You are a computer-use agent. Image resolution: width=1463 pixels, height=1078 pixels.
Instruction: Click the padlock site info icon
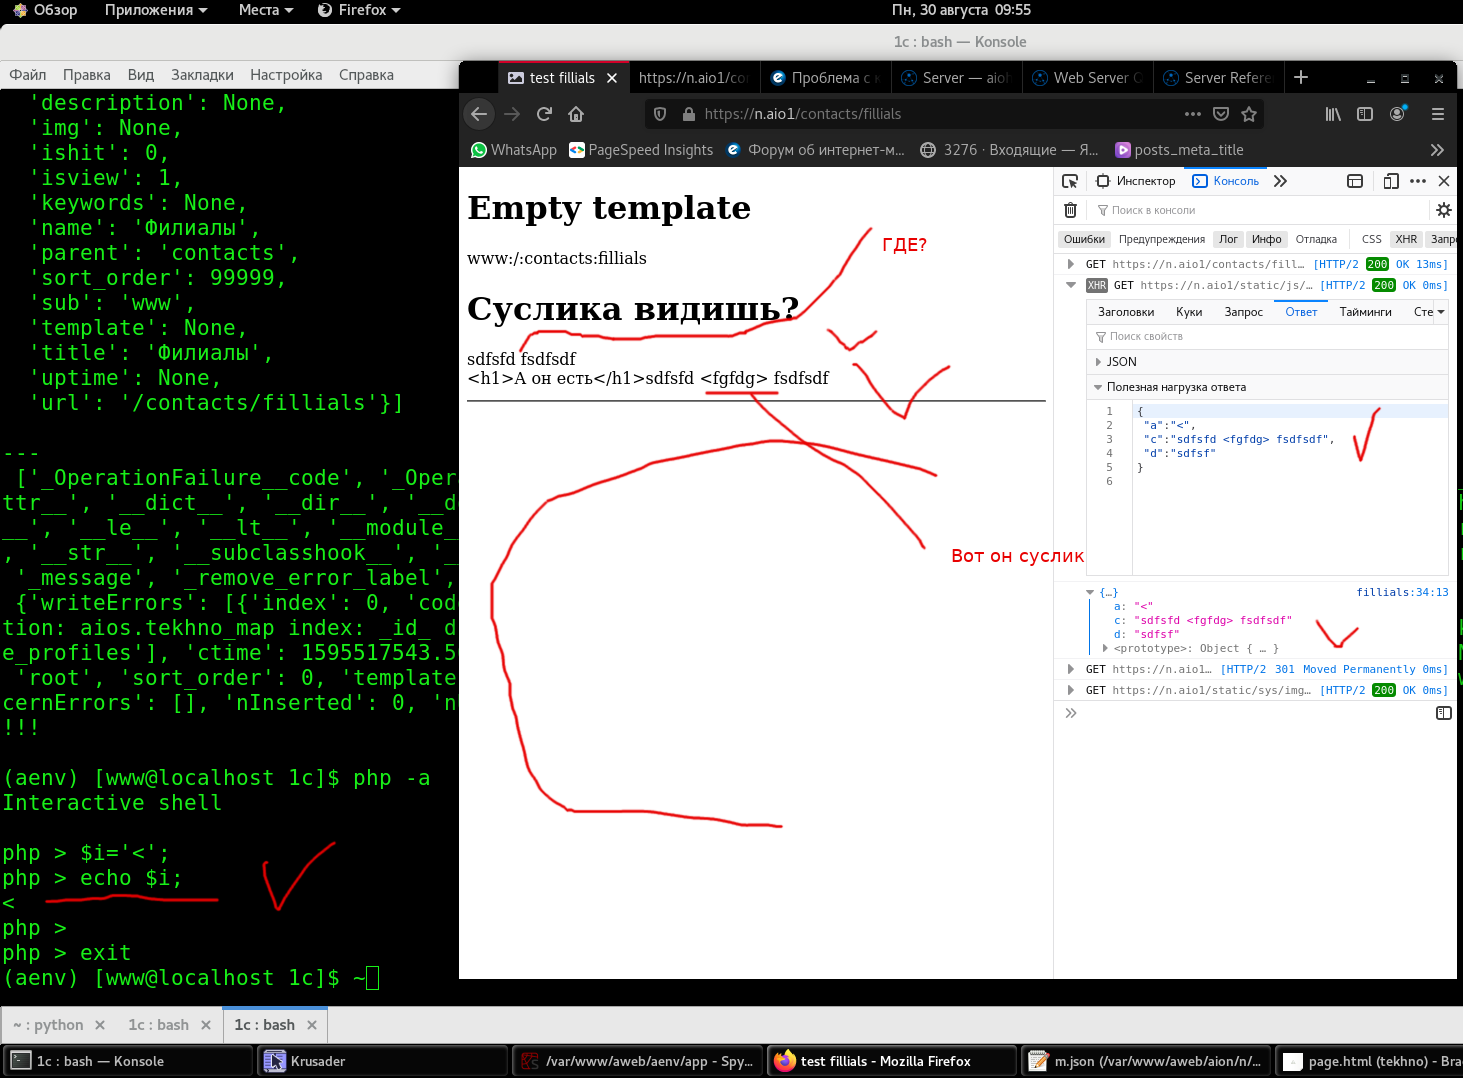point(688,114)
